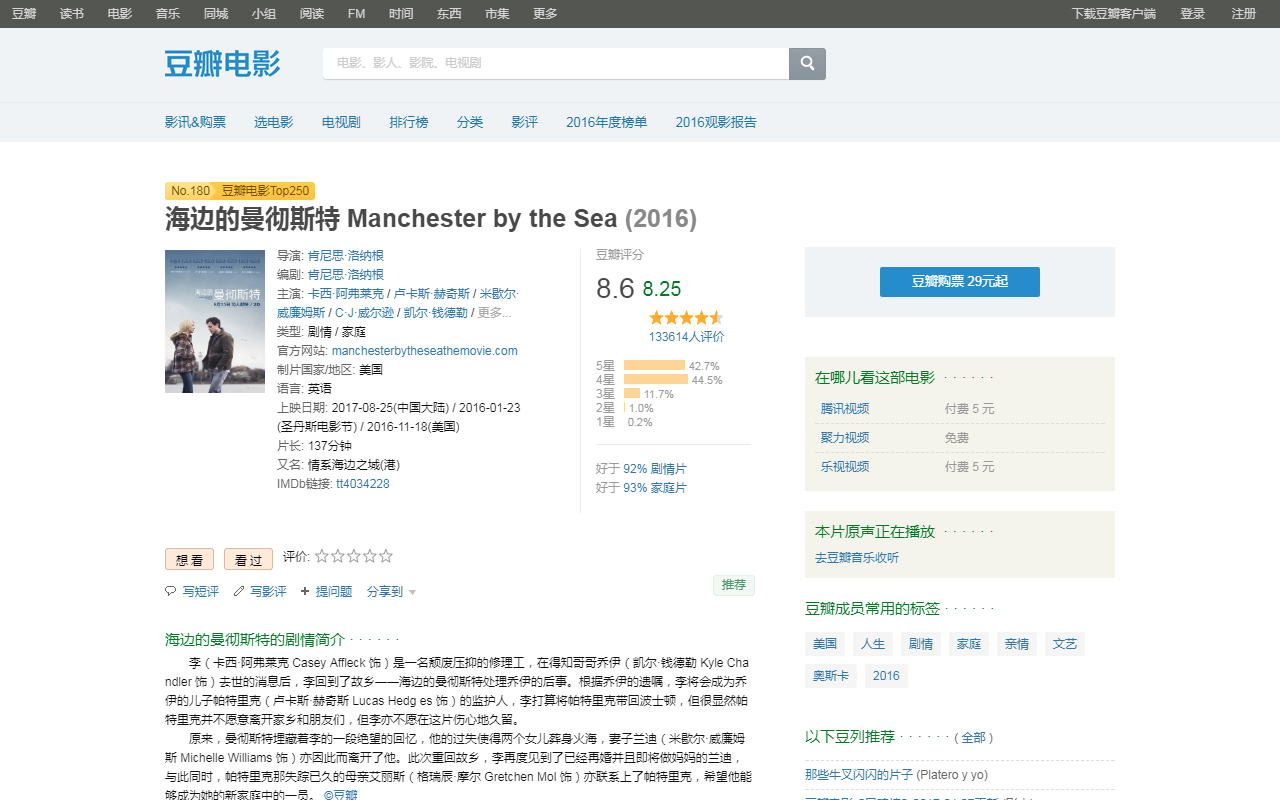Mark the movie as 想看

click(189, 560)
